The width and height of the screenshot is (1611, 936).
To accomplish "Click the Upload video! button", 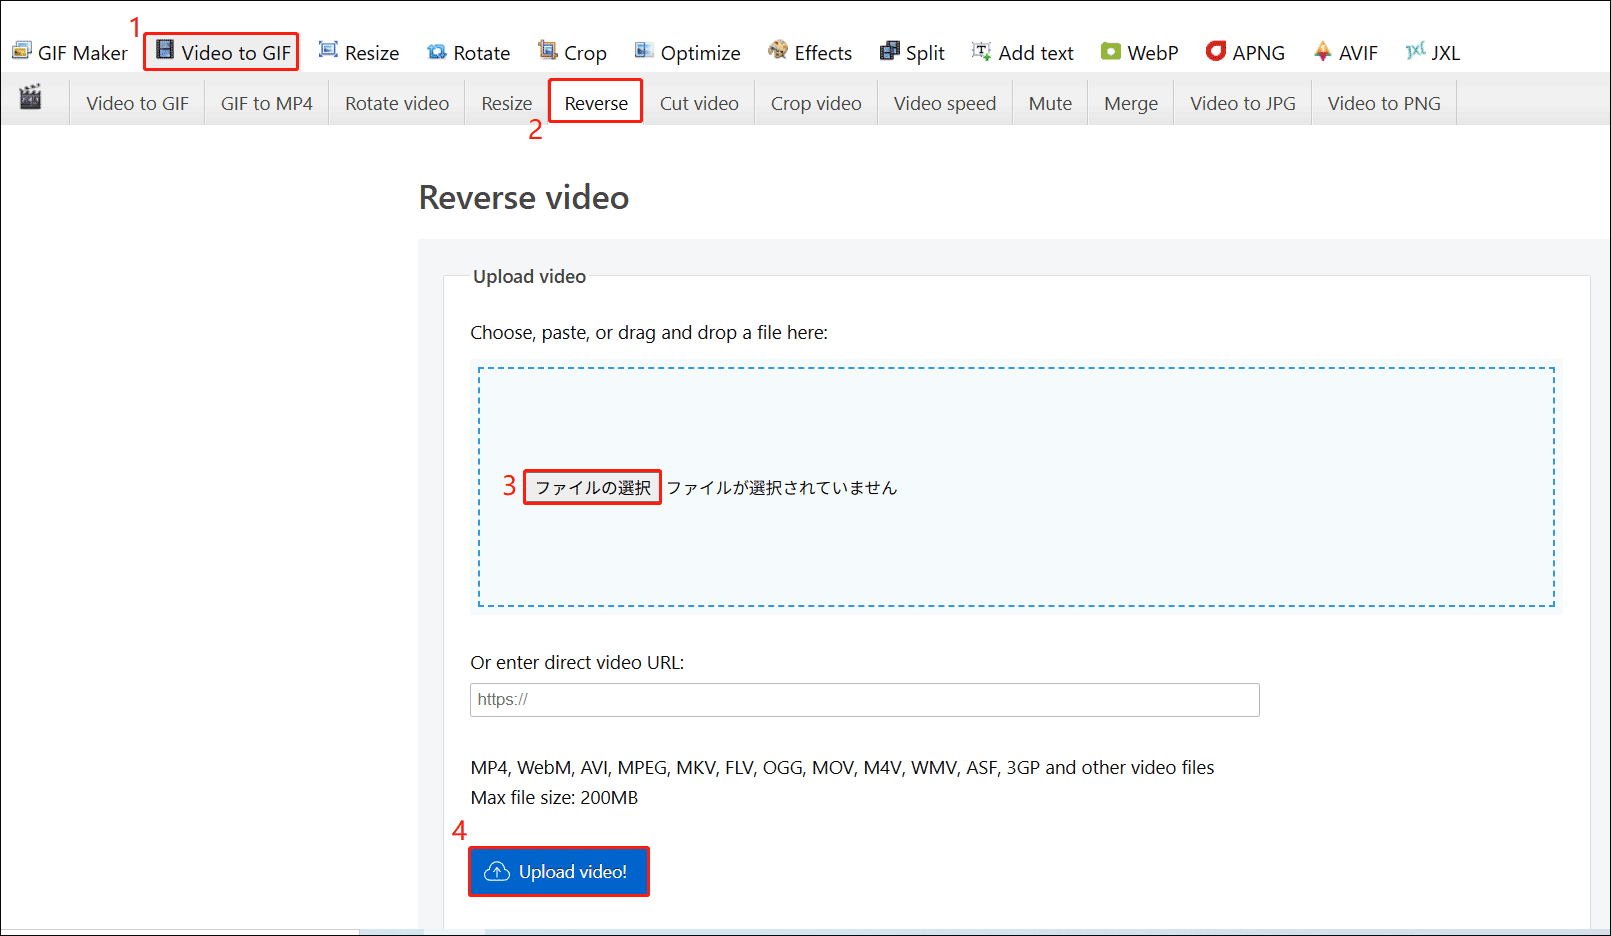I will pos(558,871).
